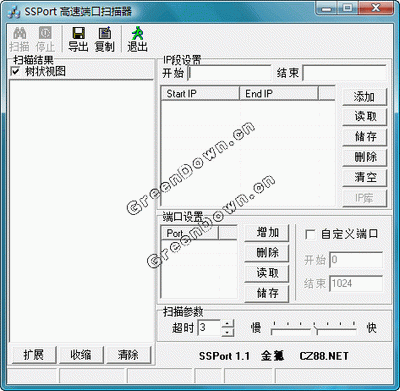Click the 退出 exit running man icon
Screen dimensions: 400x391
point(137,33)
